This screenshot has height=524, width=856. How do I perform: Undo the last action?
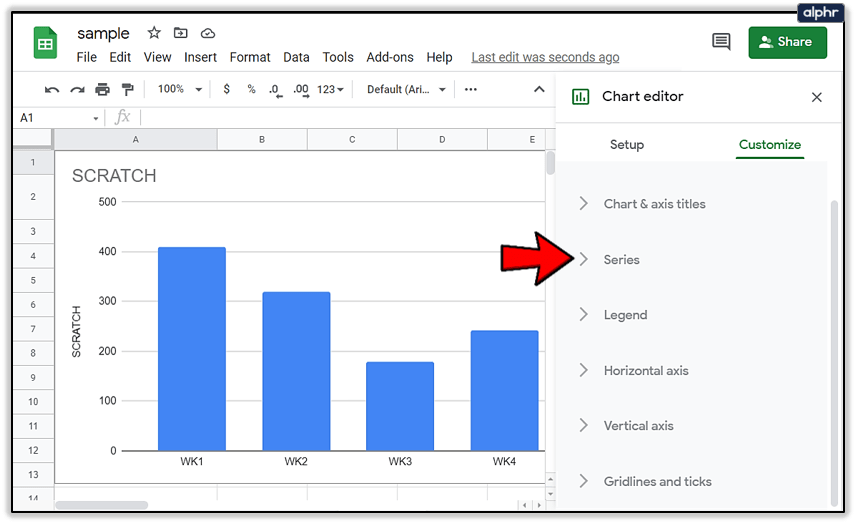coord(52,90)
